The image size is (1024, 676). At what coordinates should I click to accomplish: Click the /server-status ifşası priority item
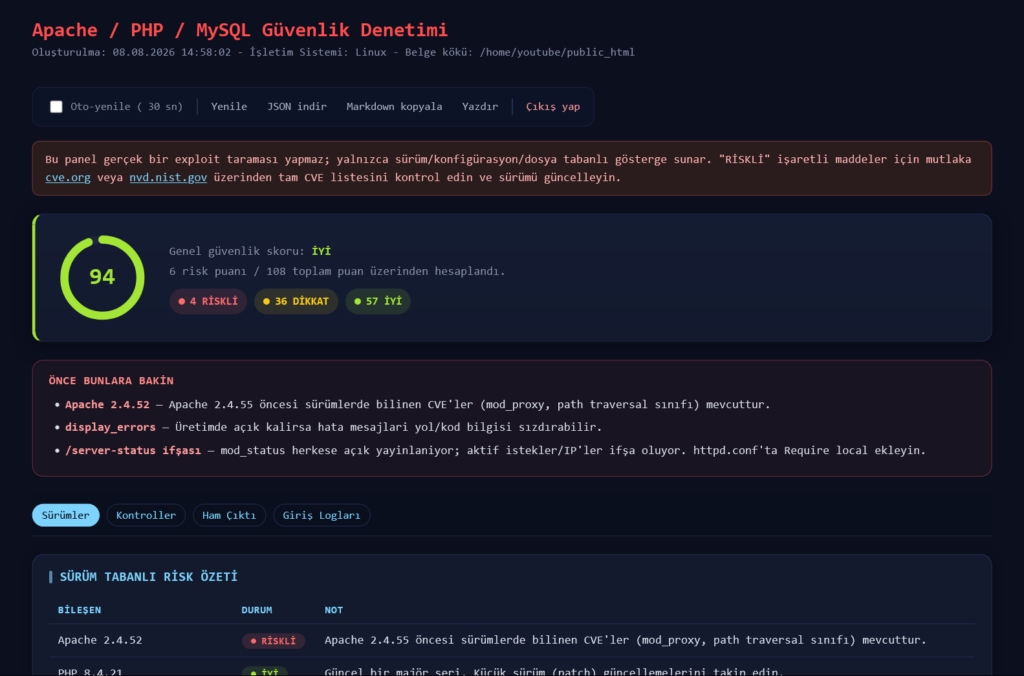pyautogui.click(x=133, y=450)
